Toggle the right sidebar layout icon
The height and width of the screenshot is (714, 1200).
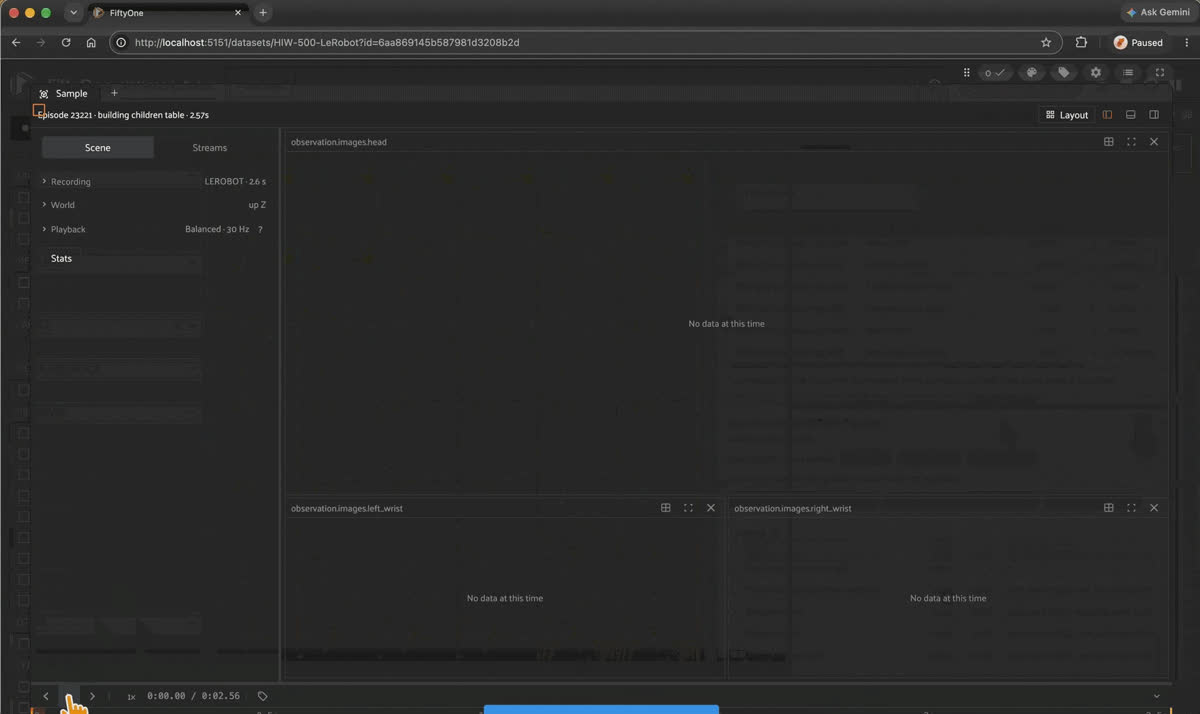(1154, 115)
